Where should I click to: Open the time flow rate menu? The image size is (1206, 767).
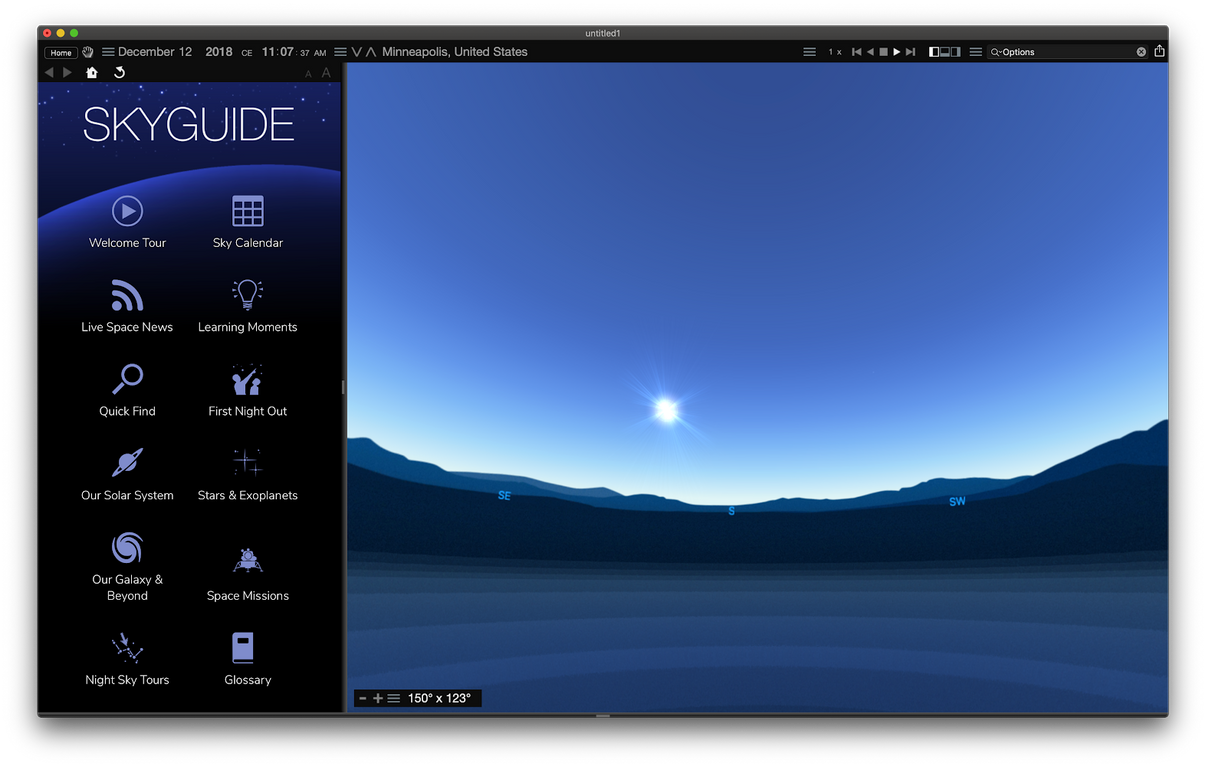pyautogui.click(x=809, y=52)
